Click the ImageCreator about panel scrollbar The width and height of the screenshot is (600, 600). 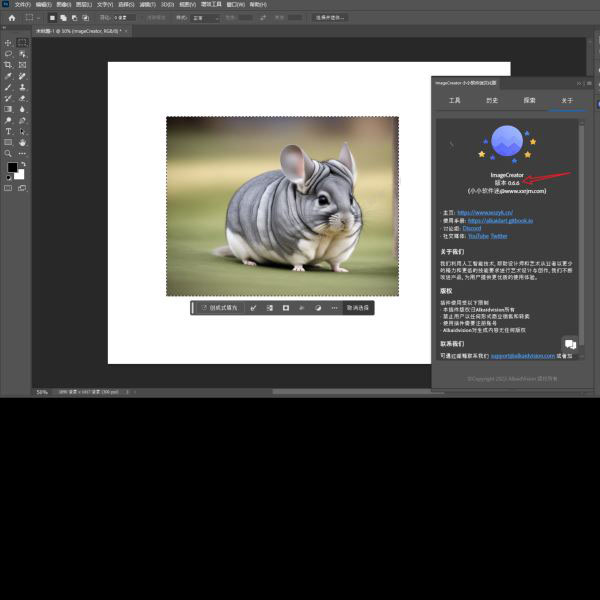(582, 233)
